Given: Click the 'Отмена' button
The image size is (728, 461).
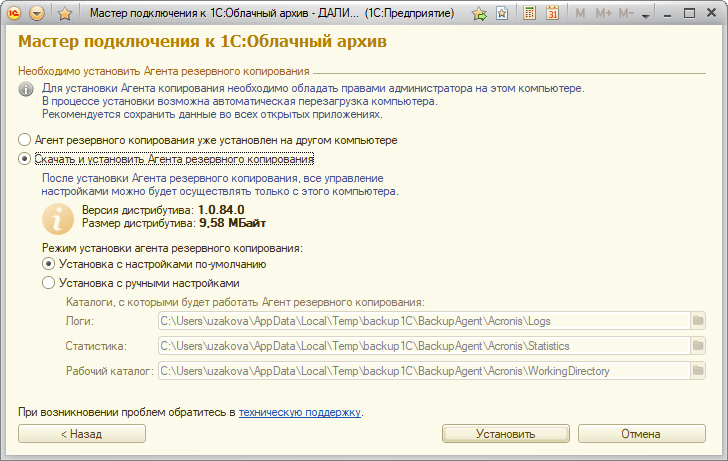Looking at the screenshot, I should tap(642, 434).
